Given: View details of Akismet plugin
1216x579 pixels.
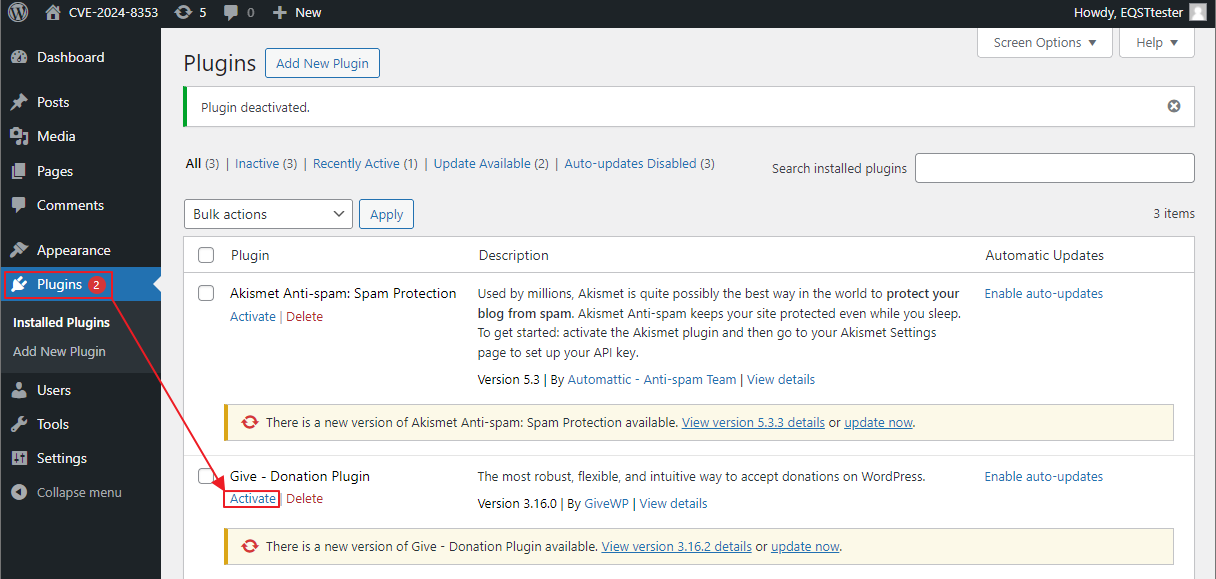Looking at the screenshot, I should point(781,379).
